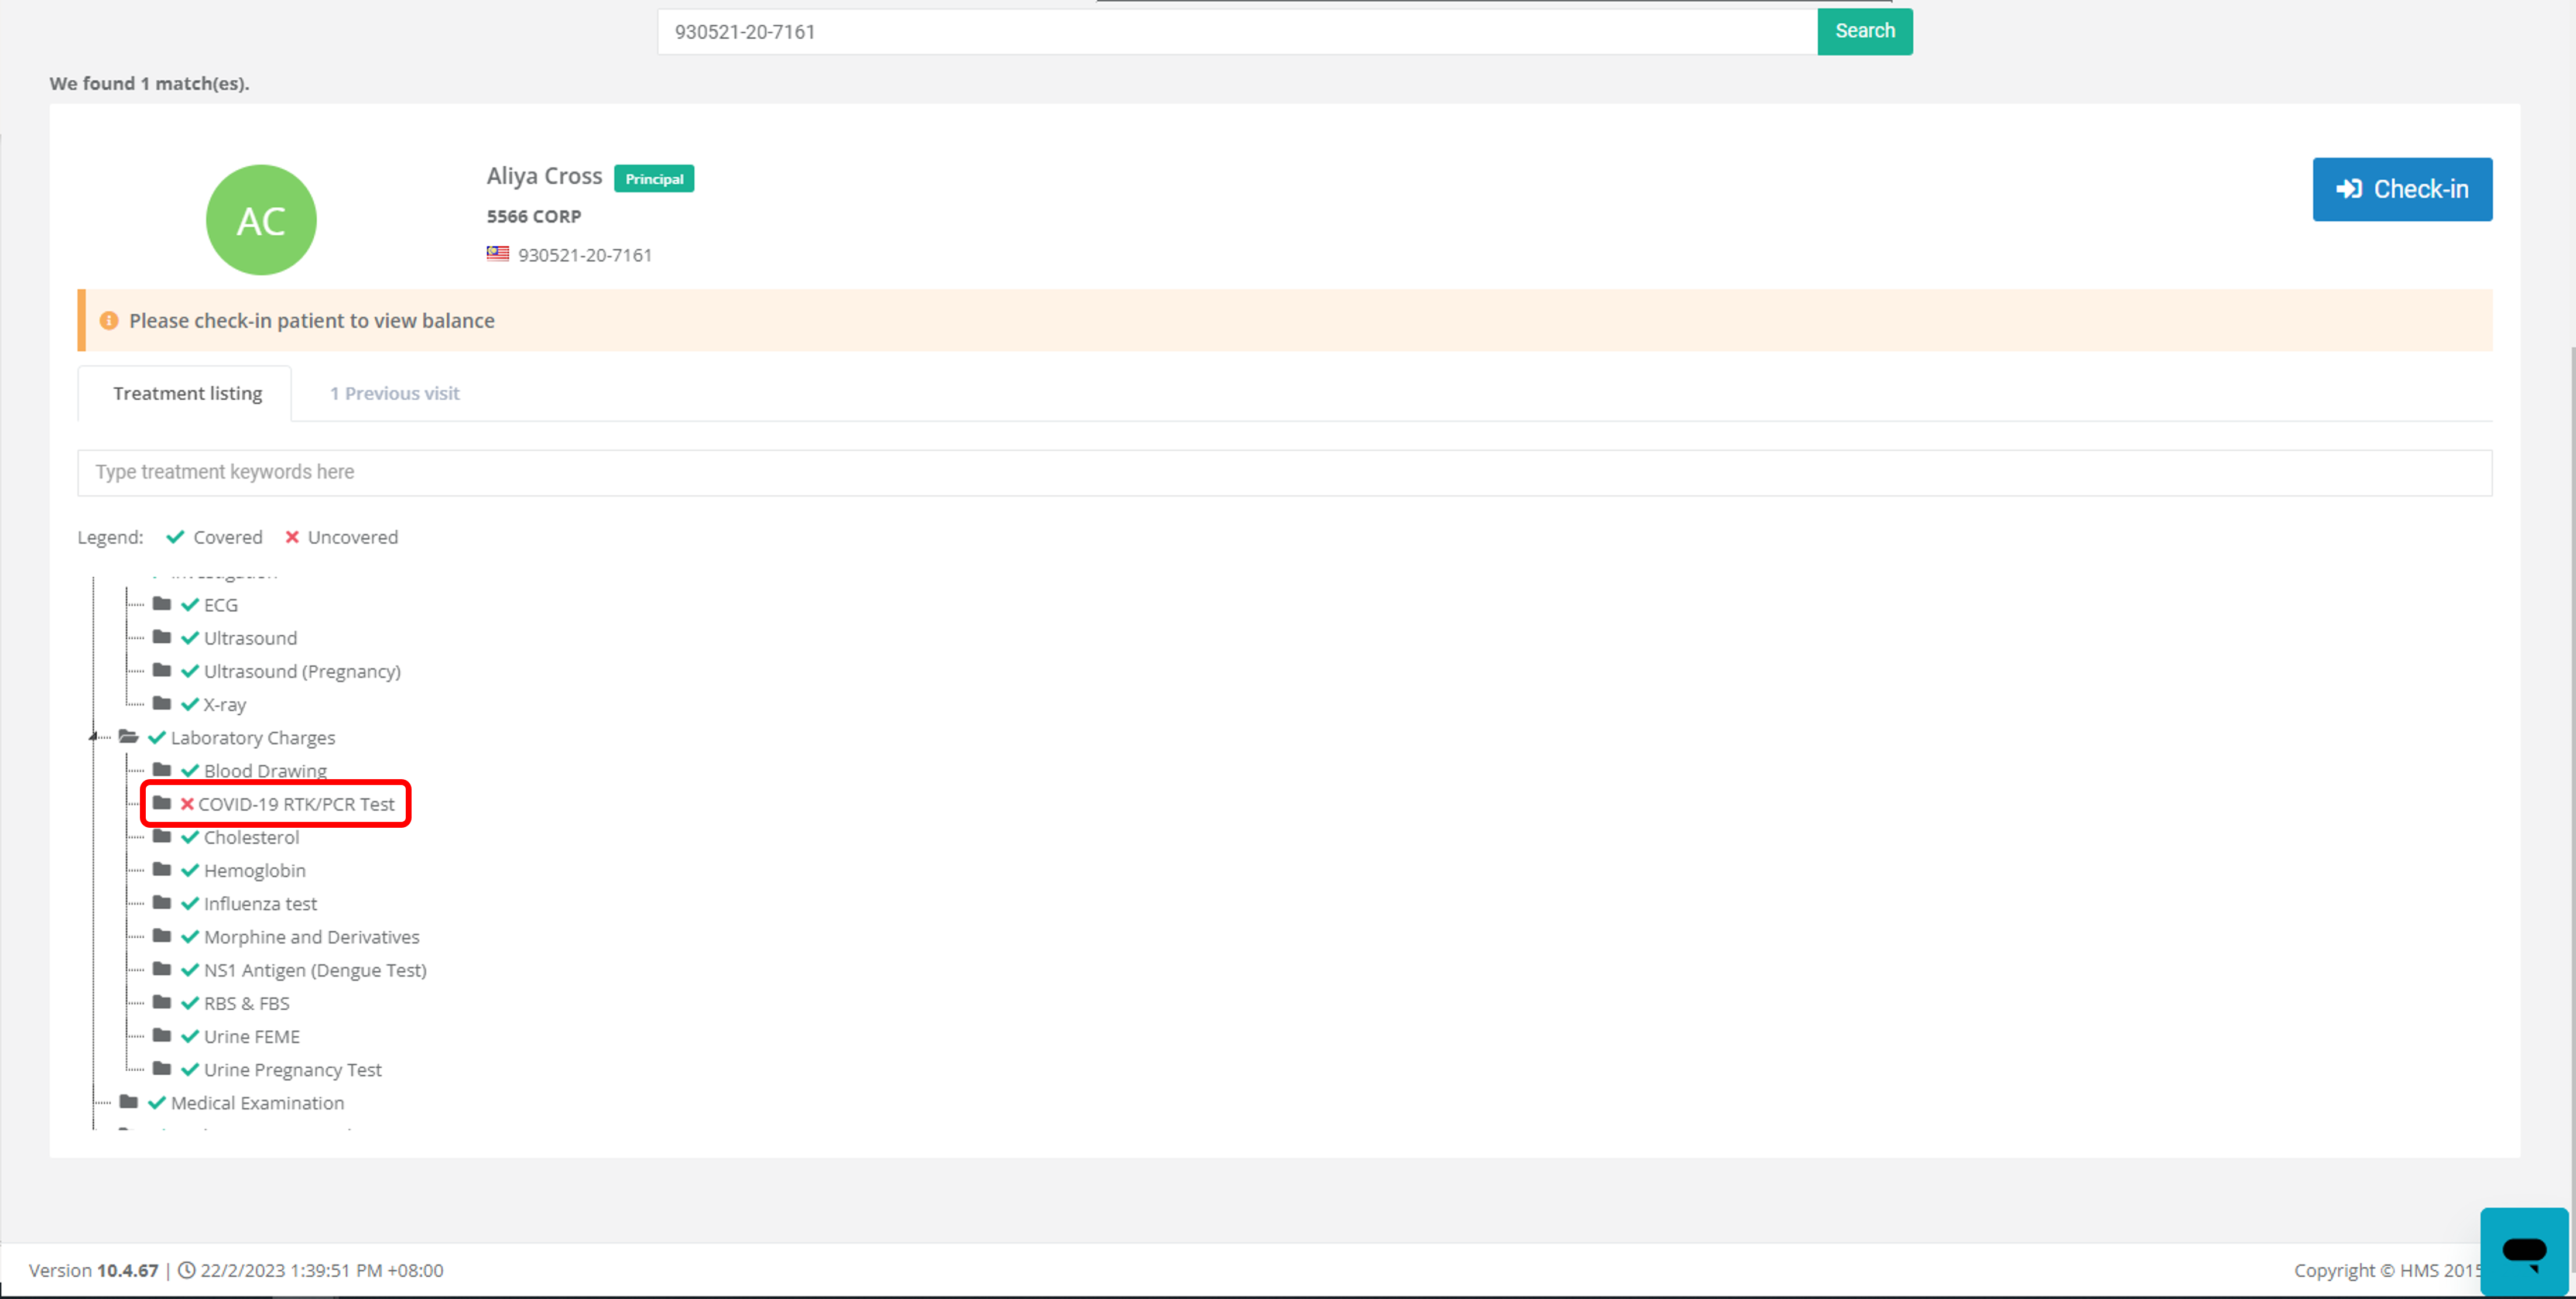Click the X-ray folder icon
Image resolution: width=2576 pixels, height=1299 pixels.
pyautogui.click(x=162, y=704)
